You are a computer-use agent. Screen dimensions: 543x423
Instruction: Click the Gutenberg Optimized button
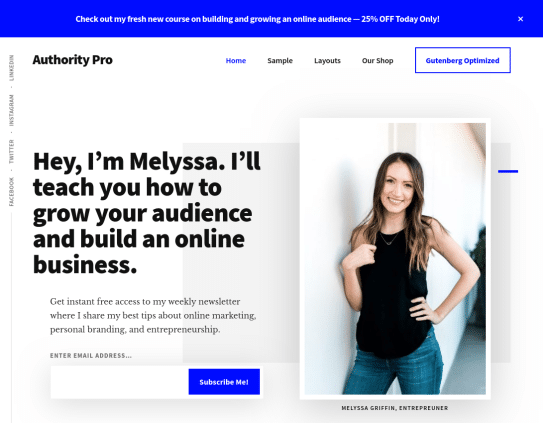(463, 60)
